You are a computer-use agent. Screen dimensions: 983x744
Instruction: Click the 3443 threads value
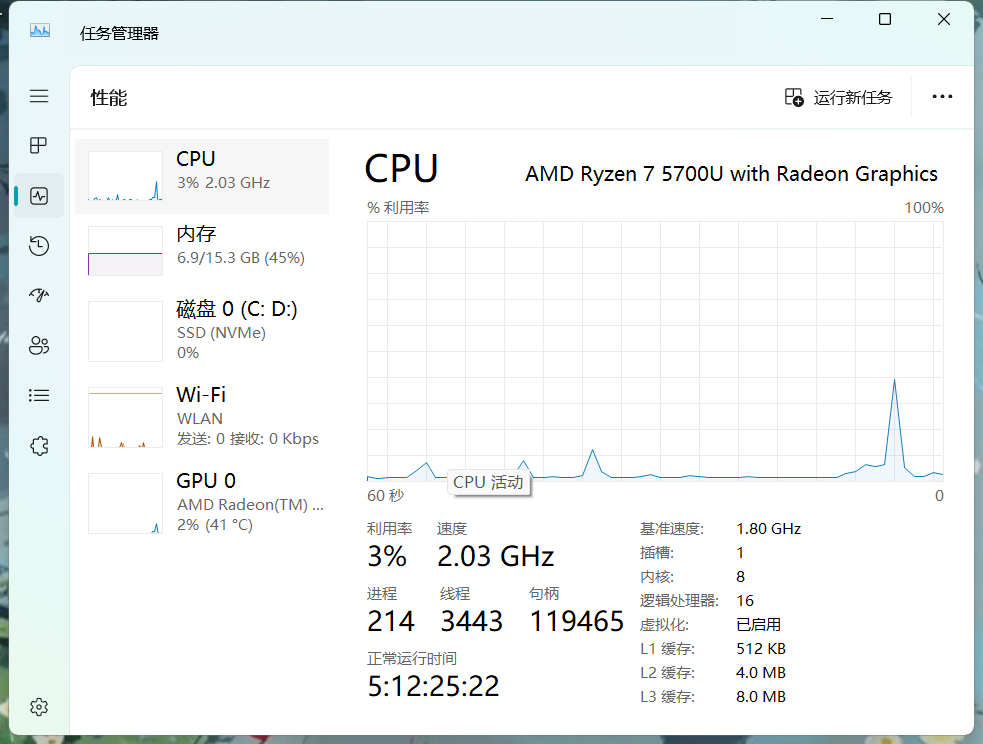471,621
